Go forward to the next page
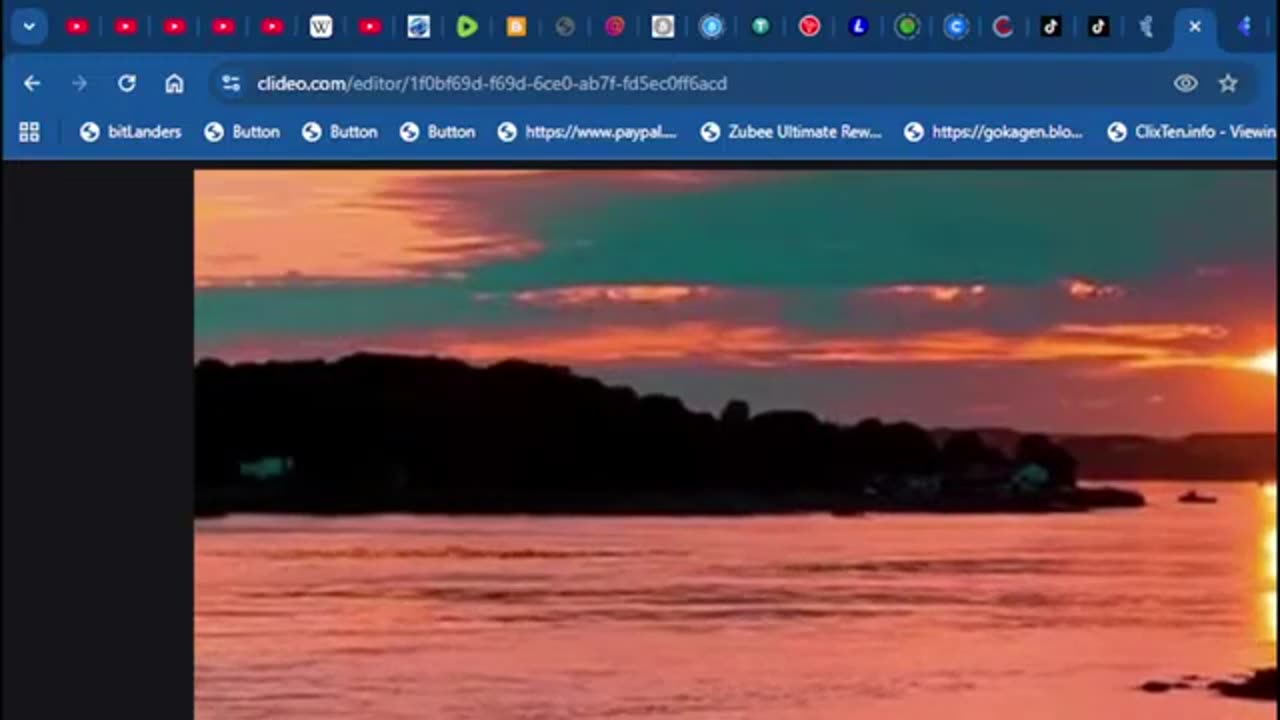 [x=79, y=84]
